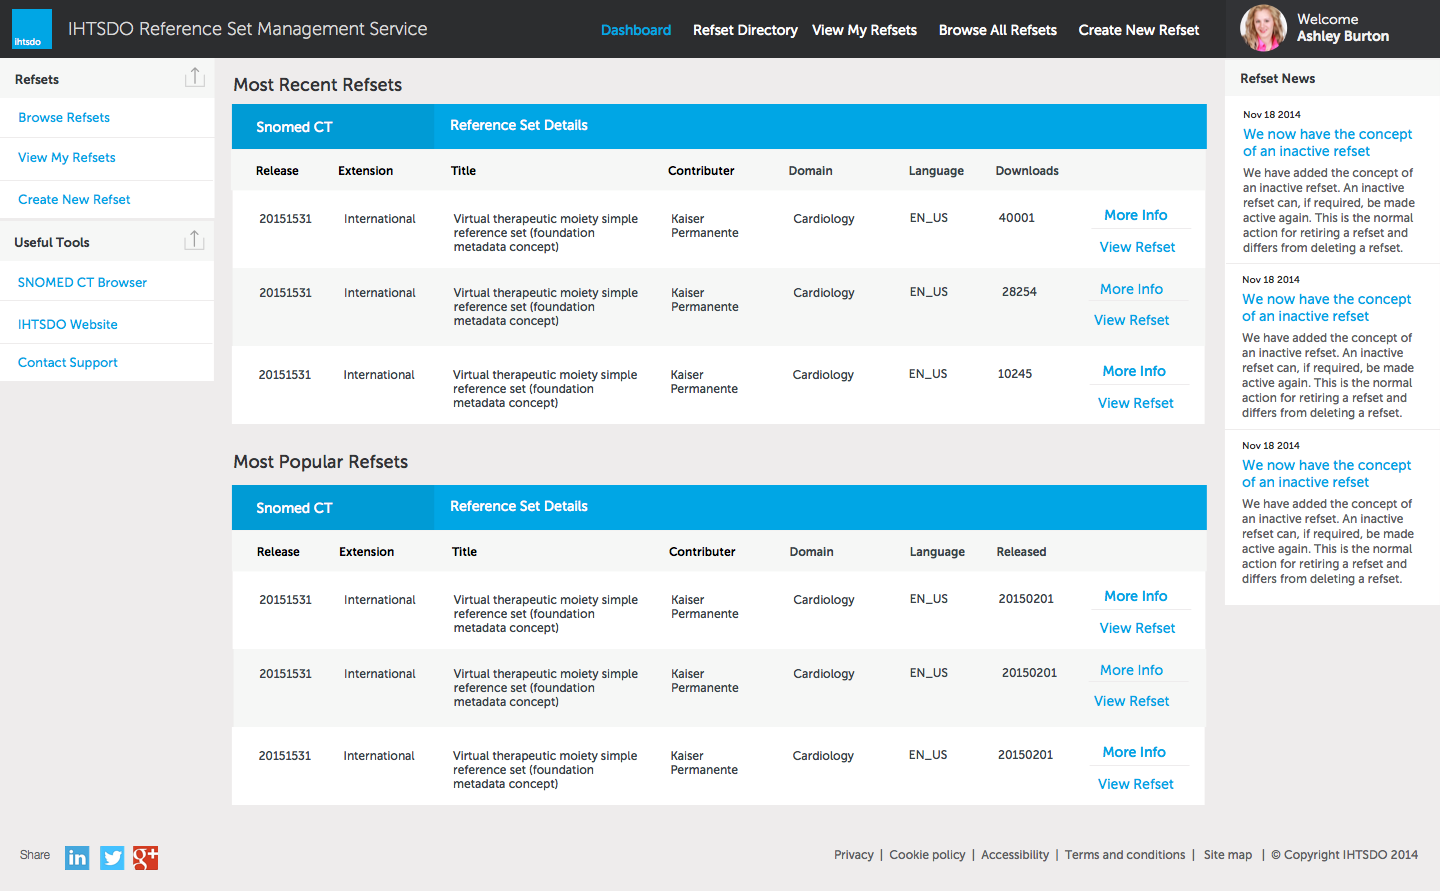The height and width of the screenshot is (891, 1440).
Task: Open the Accessibility footer link
Action: point(1015,855)
